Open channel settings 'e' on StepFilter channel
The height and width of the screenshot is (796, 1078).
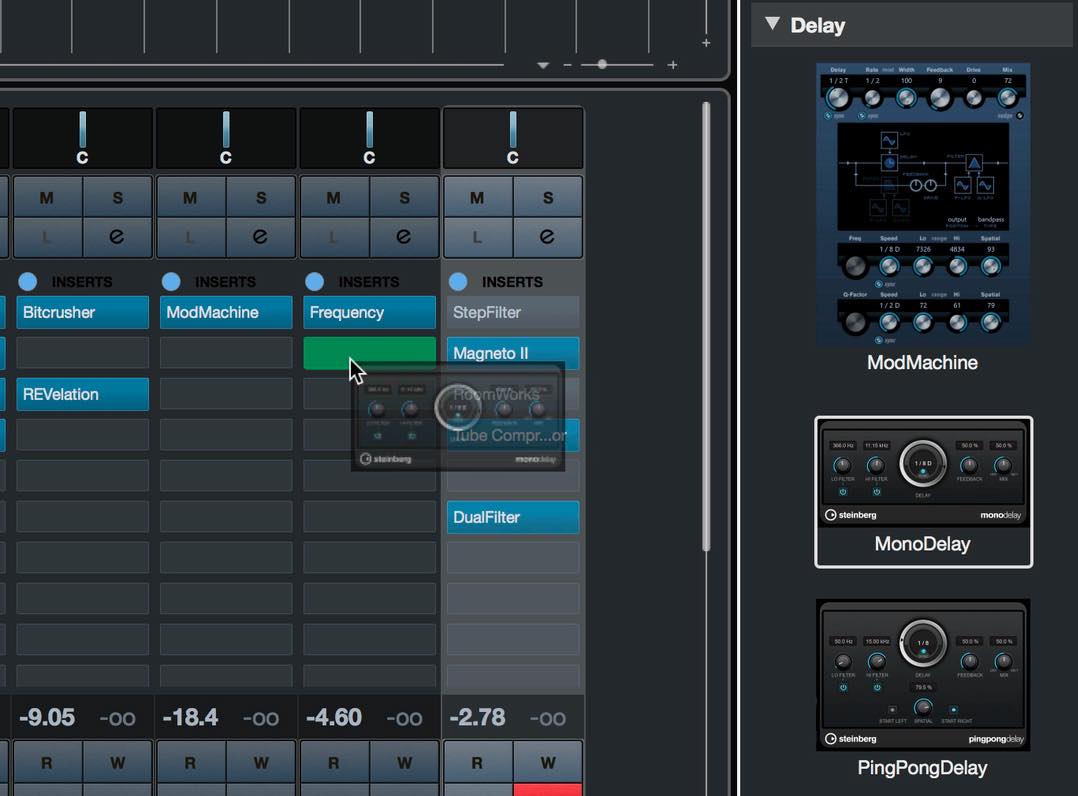tap(547, 236)
